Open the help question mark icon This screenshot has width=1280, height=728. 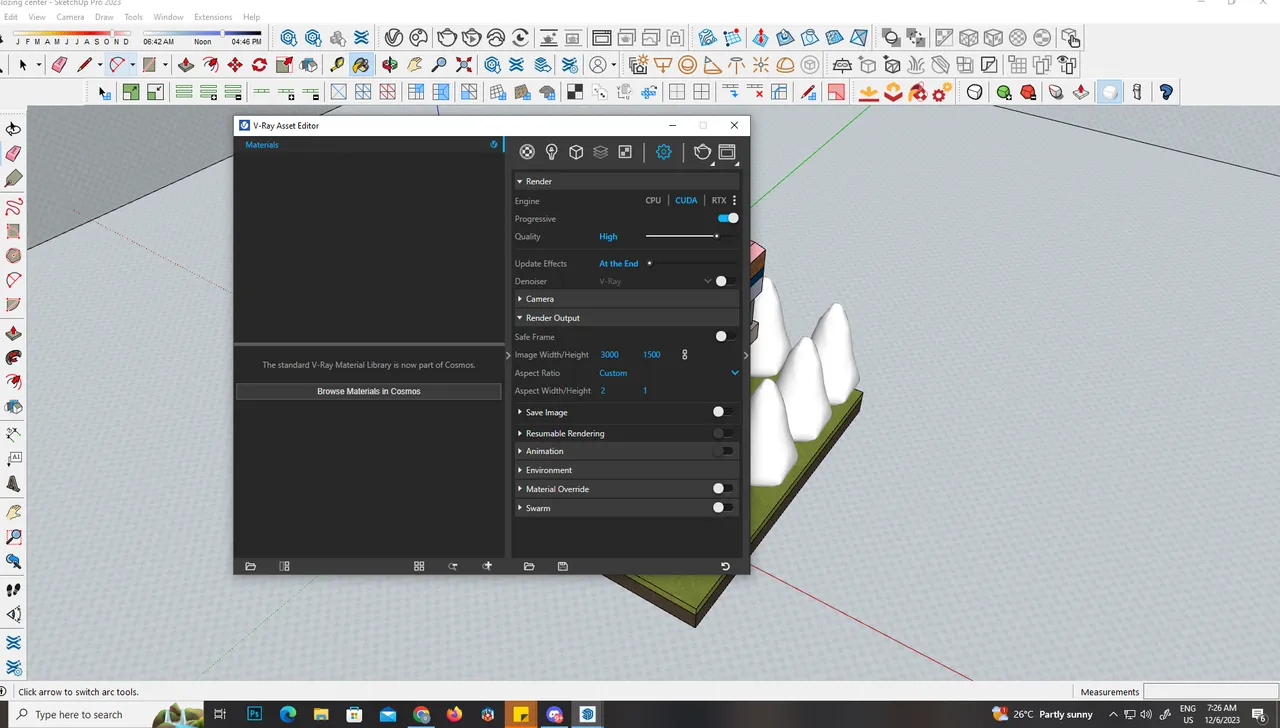point(1166,92)
